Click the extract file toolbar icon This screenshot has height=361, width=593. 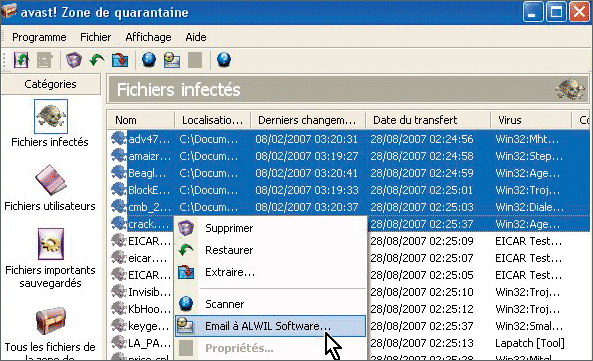coord(120,60)
